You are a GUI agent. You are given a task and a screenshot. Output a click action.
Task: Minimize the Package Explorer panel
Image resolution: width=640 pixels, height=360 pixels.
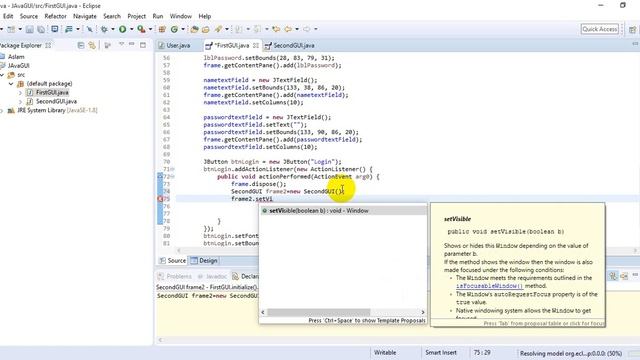coord(131,44)
